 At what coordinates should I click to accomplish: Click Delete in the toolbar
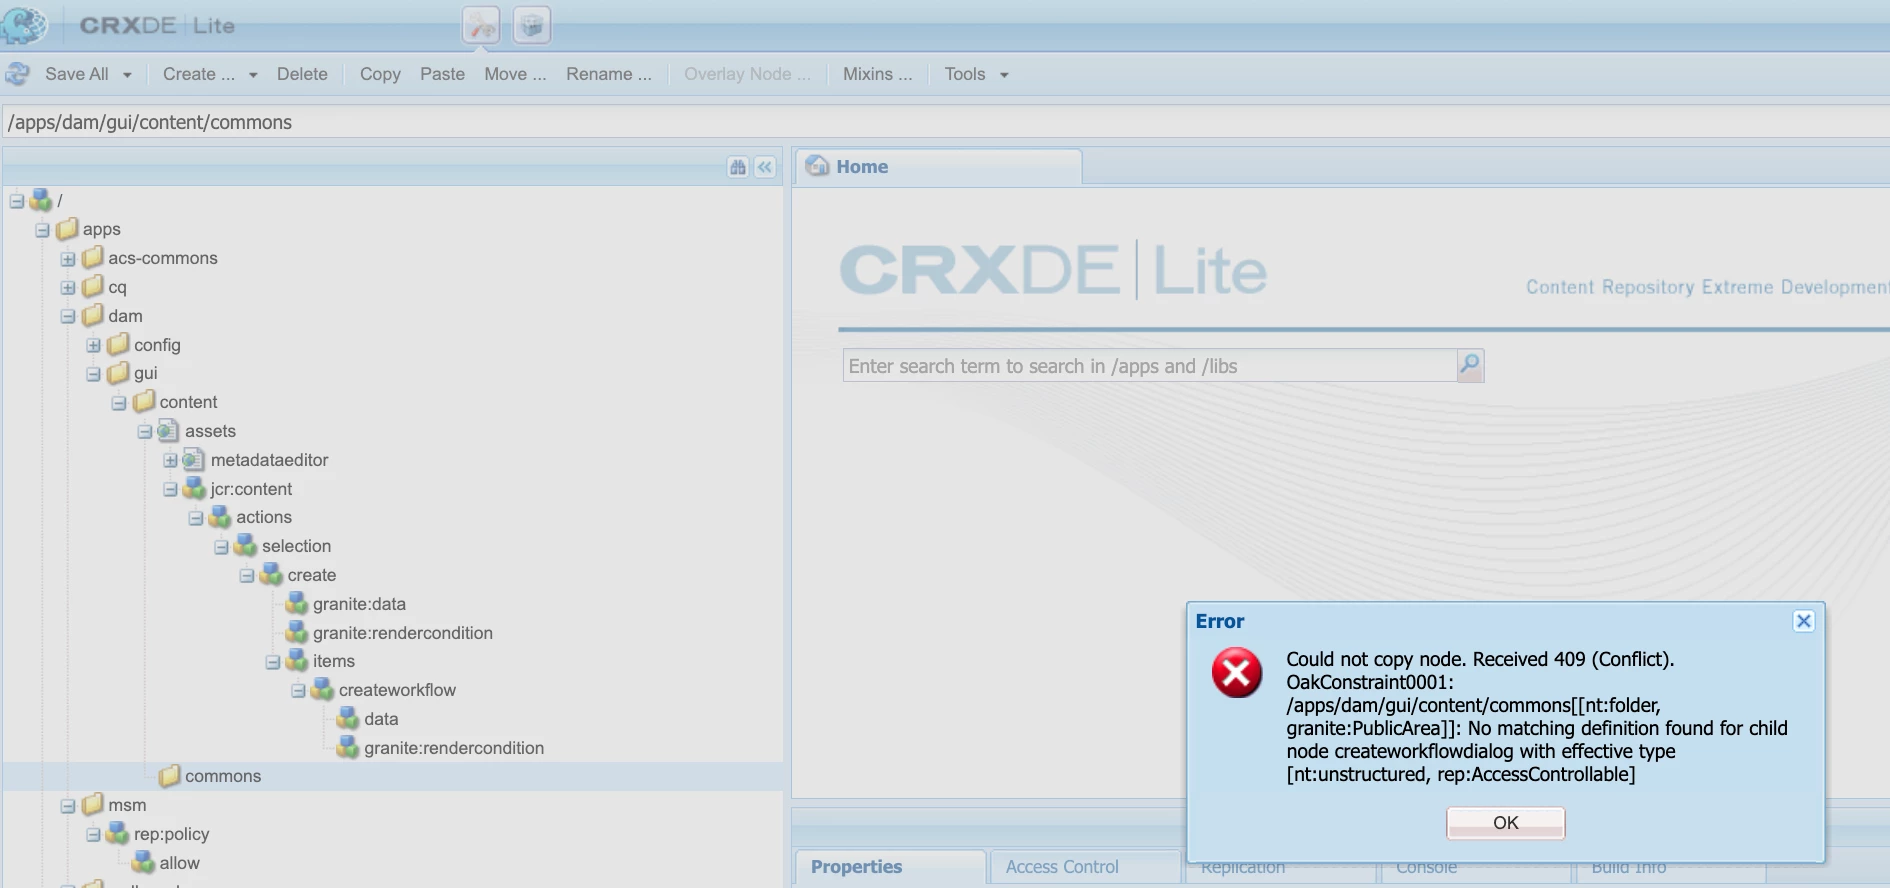coord(302,74)
